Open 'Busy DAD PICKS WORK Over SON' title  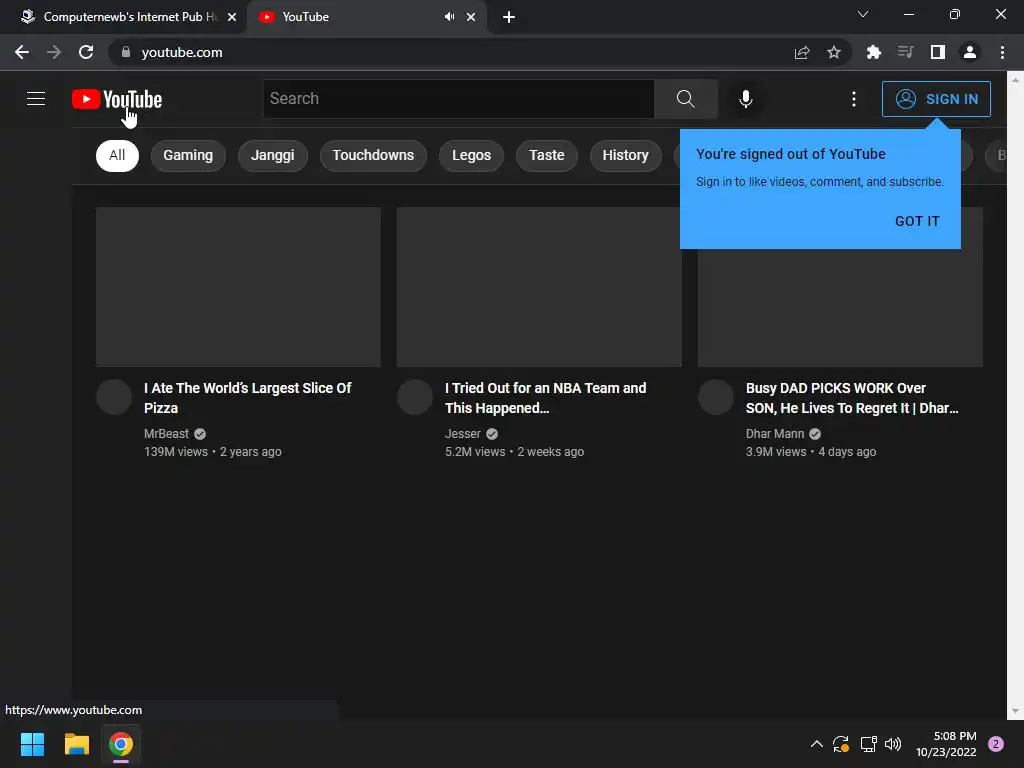click(852, 398)
